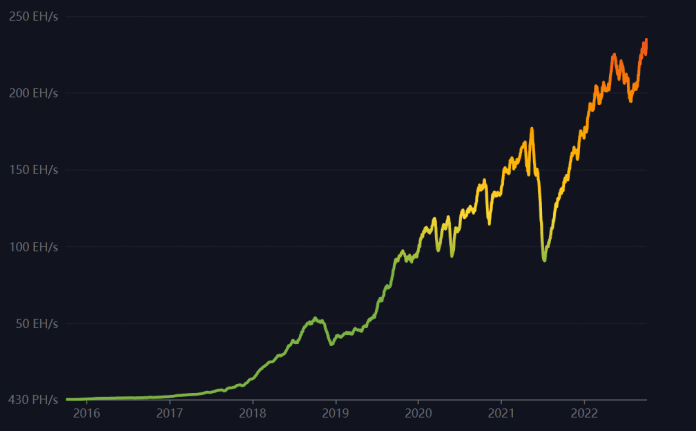Select the line's highest orange peak in late 2022
The image size is (696, 431).
[646, 40]
